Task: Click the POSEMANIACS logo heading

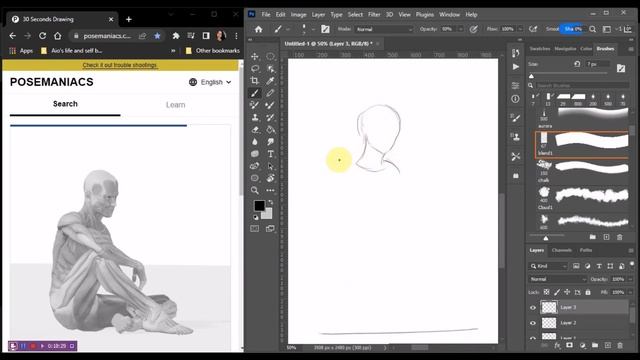Action: point(52,82)
